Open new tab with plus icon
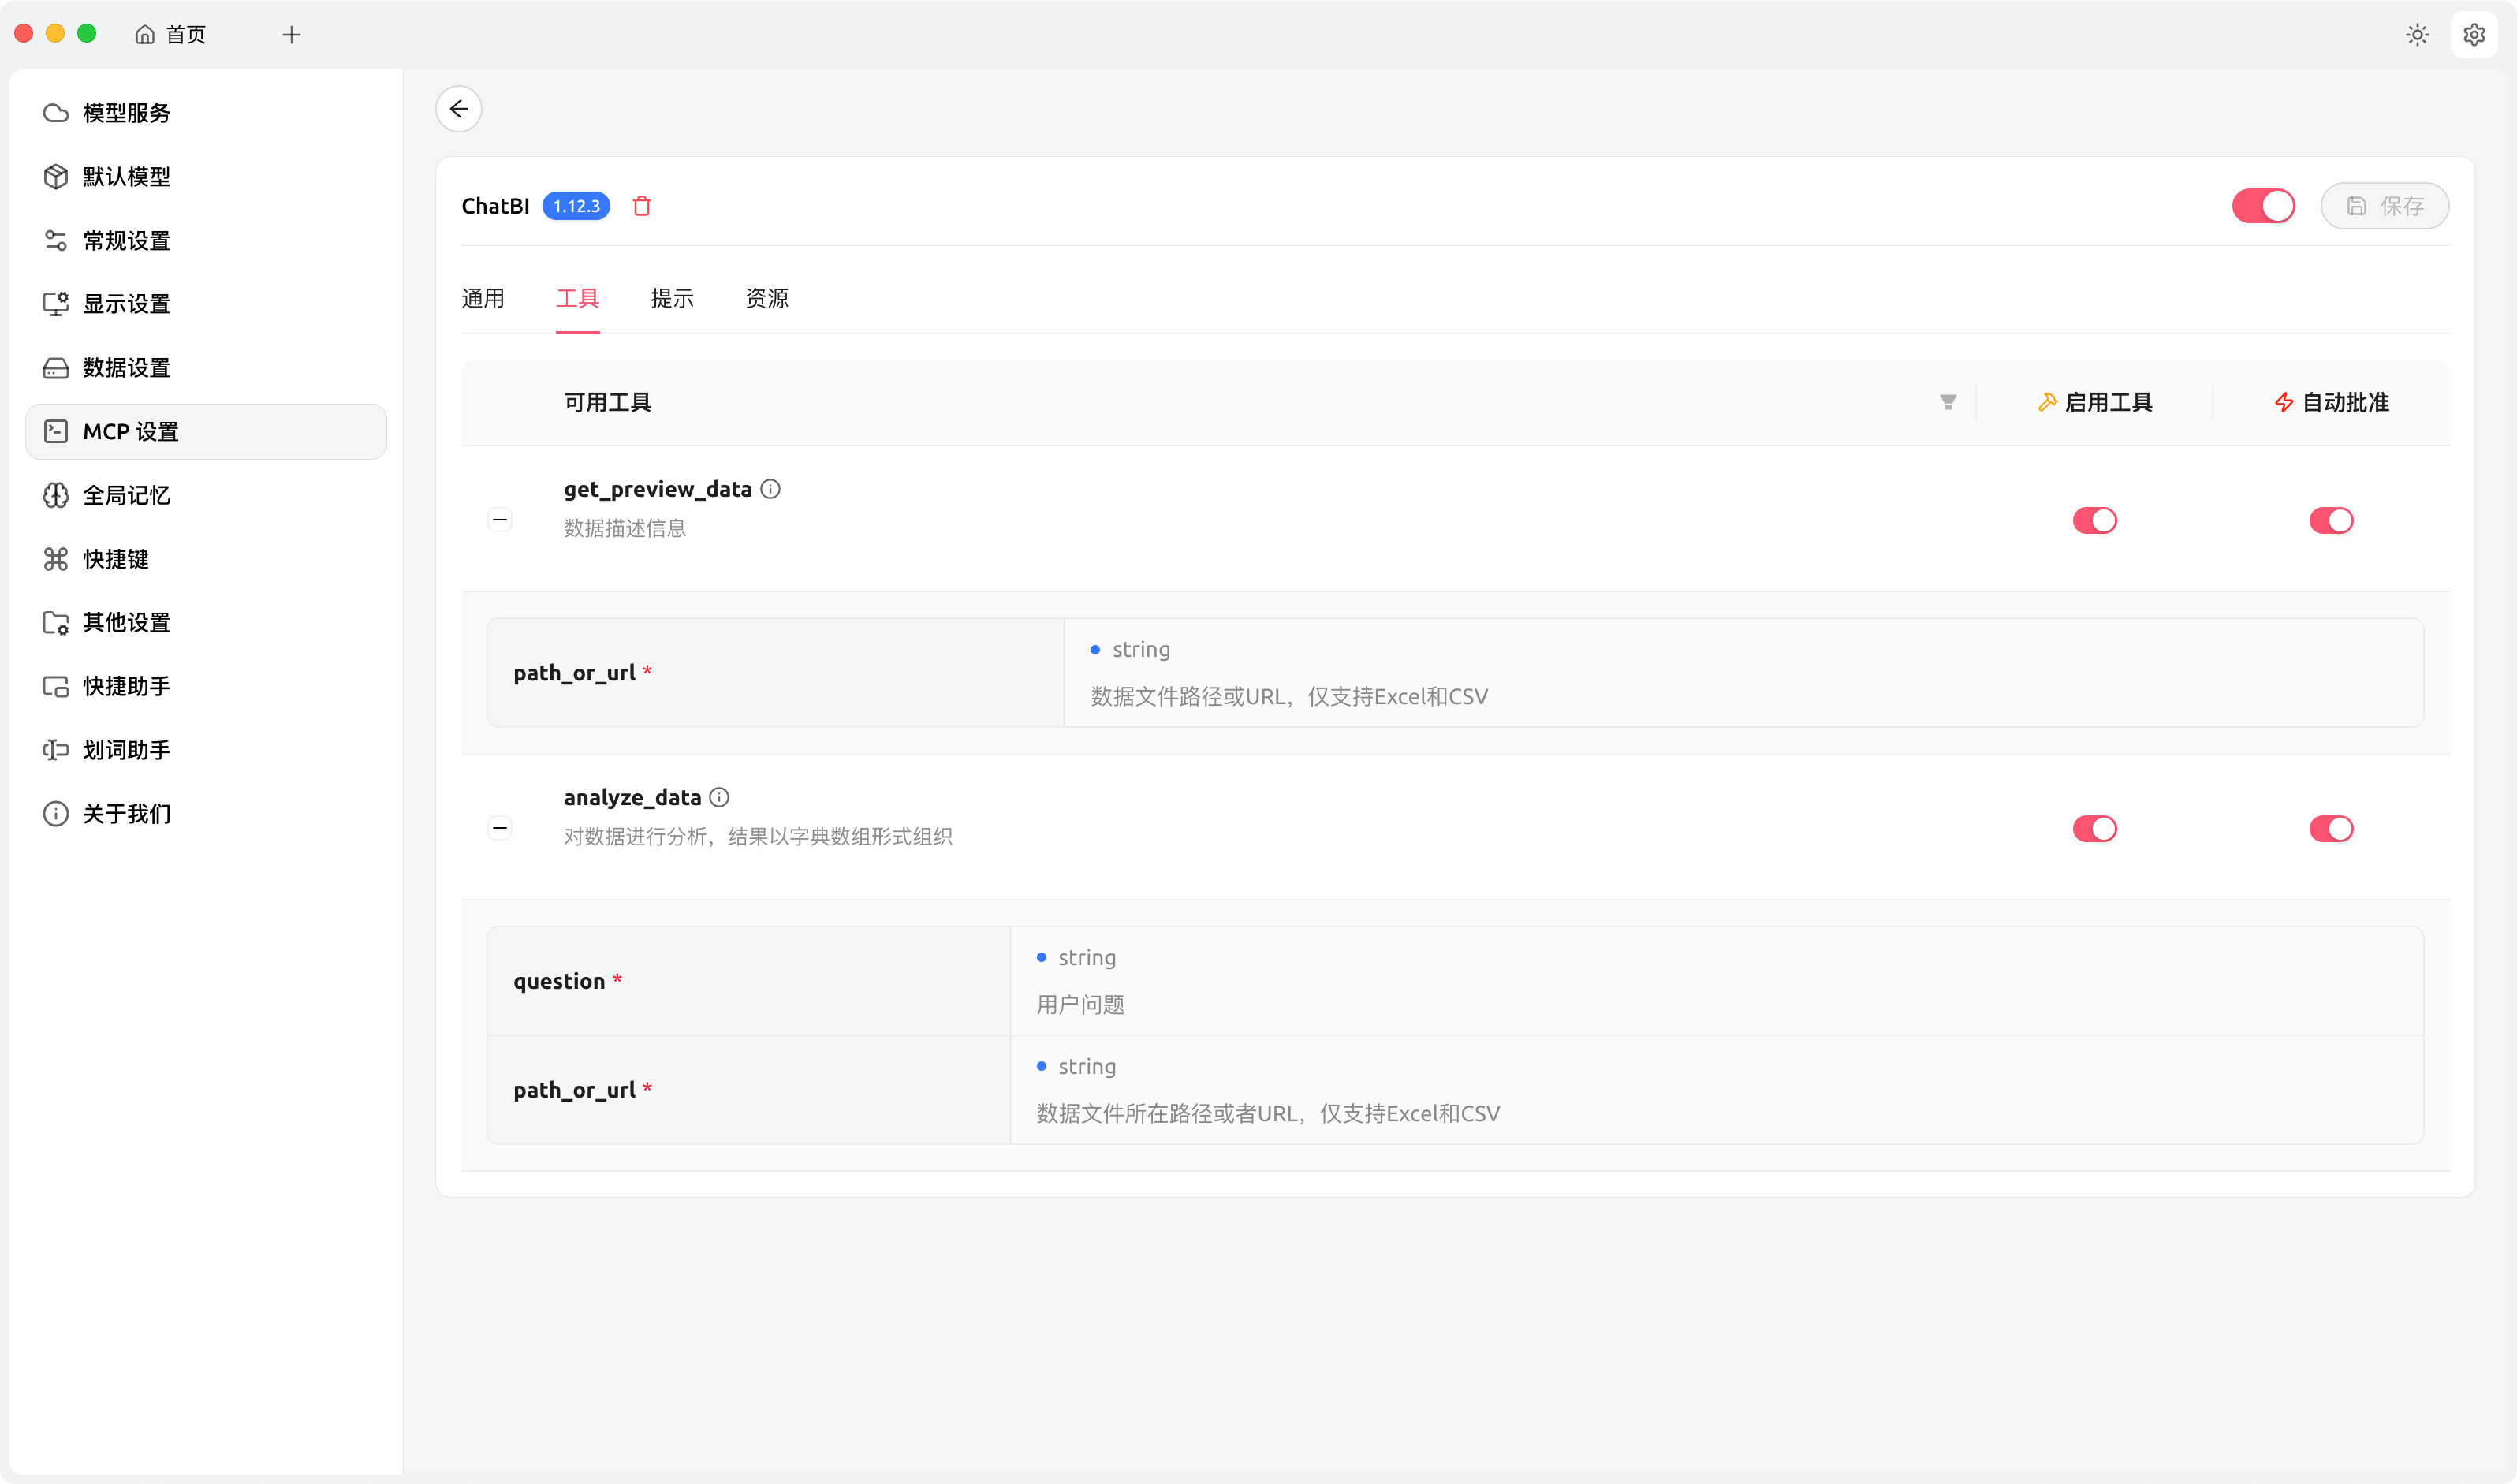2517x1484 pixels. point(291,35)
